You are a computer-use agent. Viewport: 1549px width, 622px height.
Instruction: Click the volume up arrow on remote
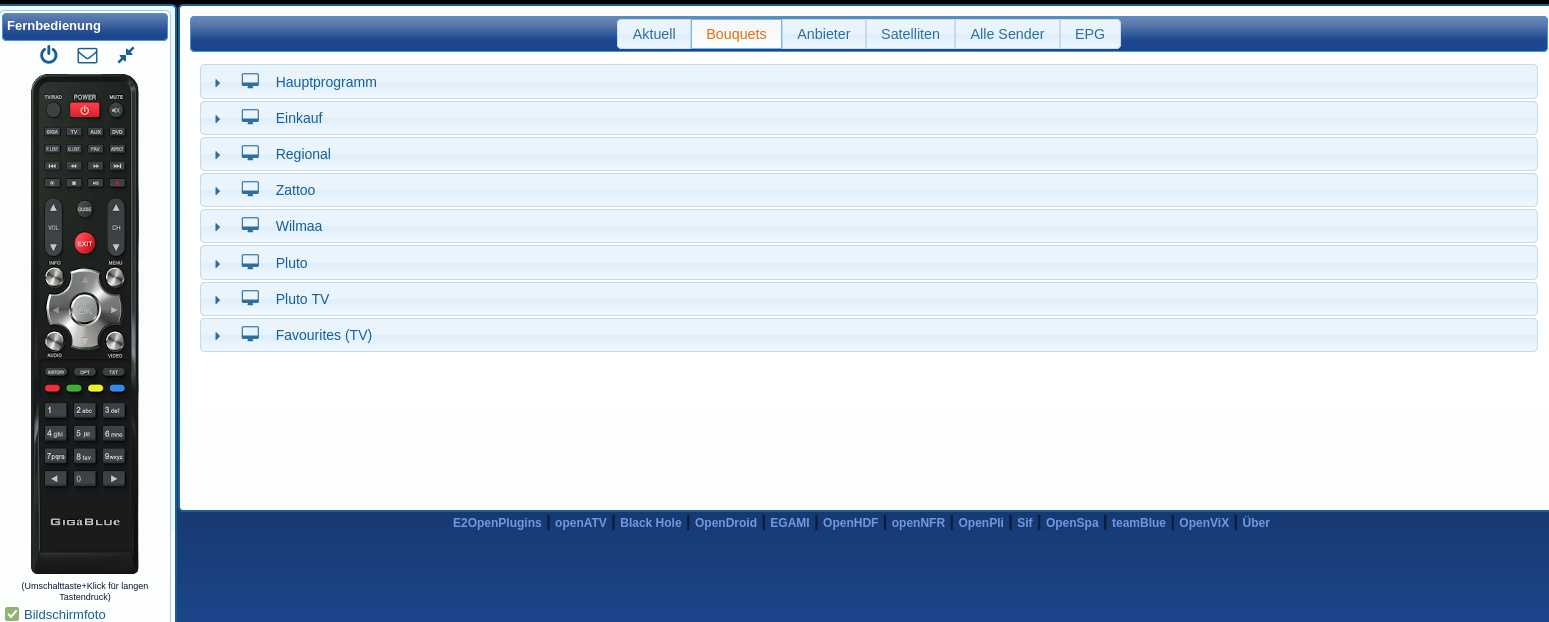coord(53,208)
